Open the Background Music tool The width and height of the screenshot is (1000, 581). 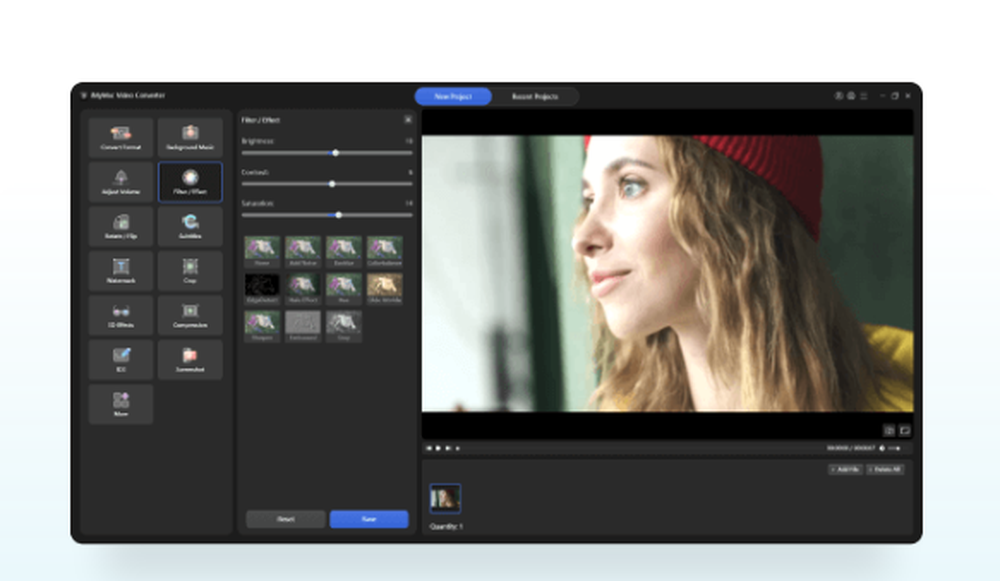click(190, 137)
